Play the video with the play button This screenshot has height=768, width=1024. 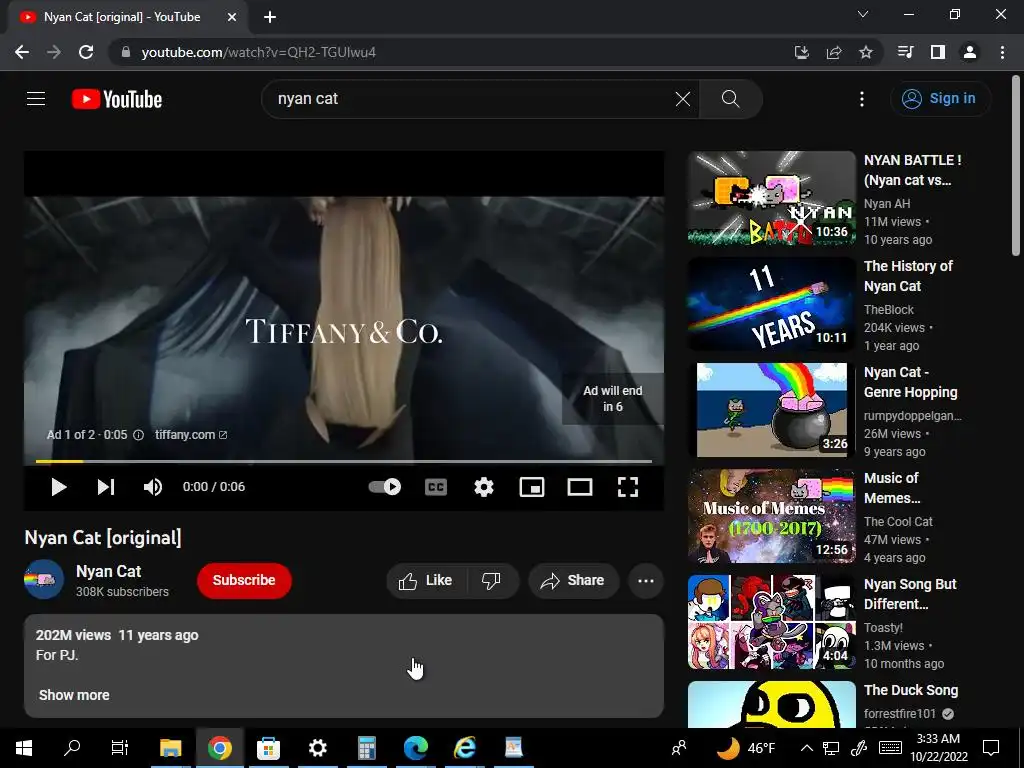[x=59, y=487]
